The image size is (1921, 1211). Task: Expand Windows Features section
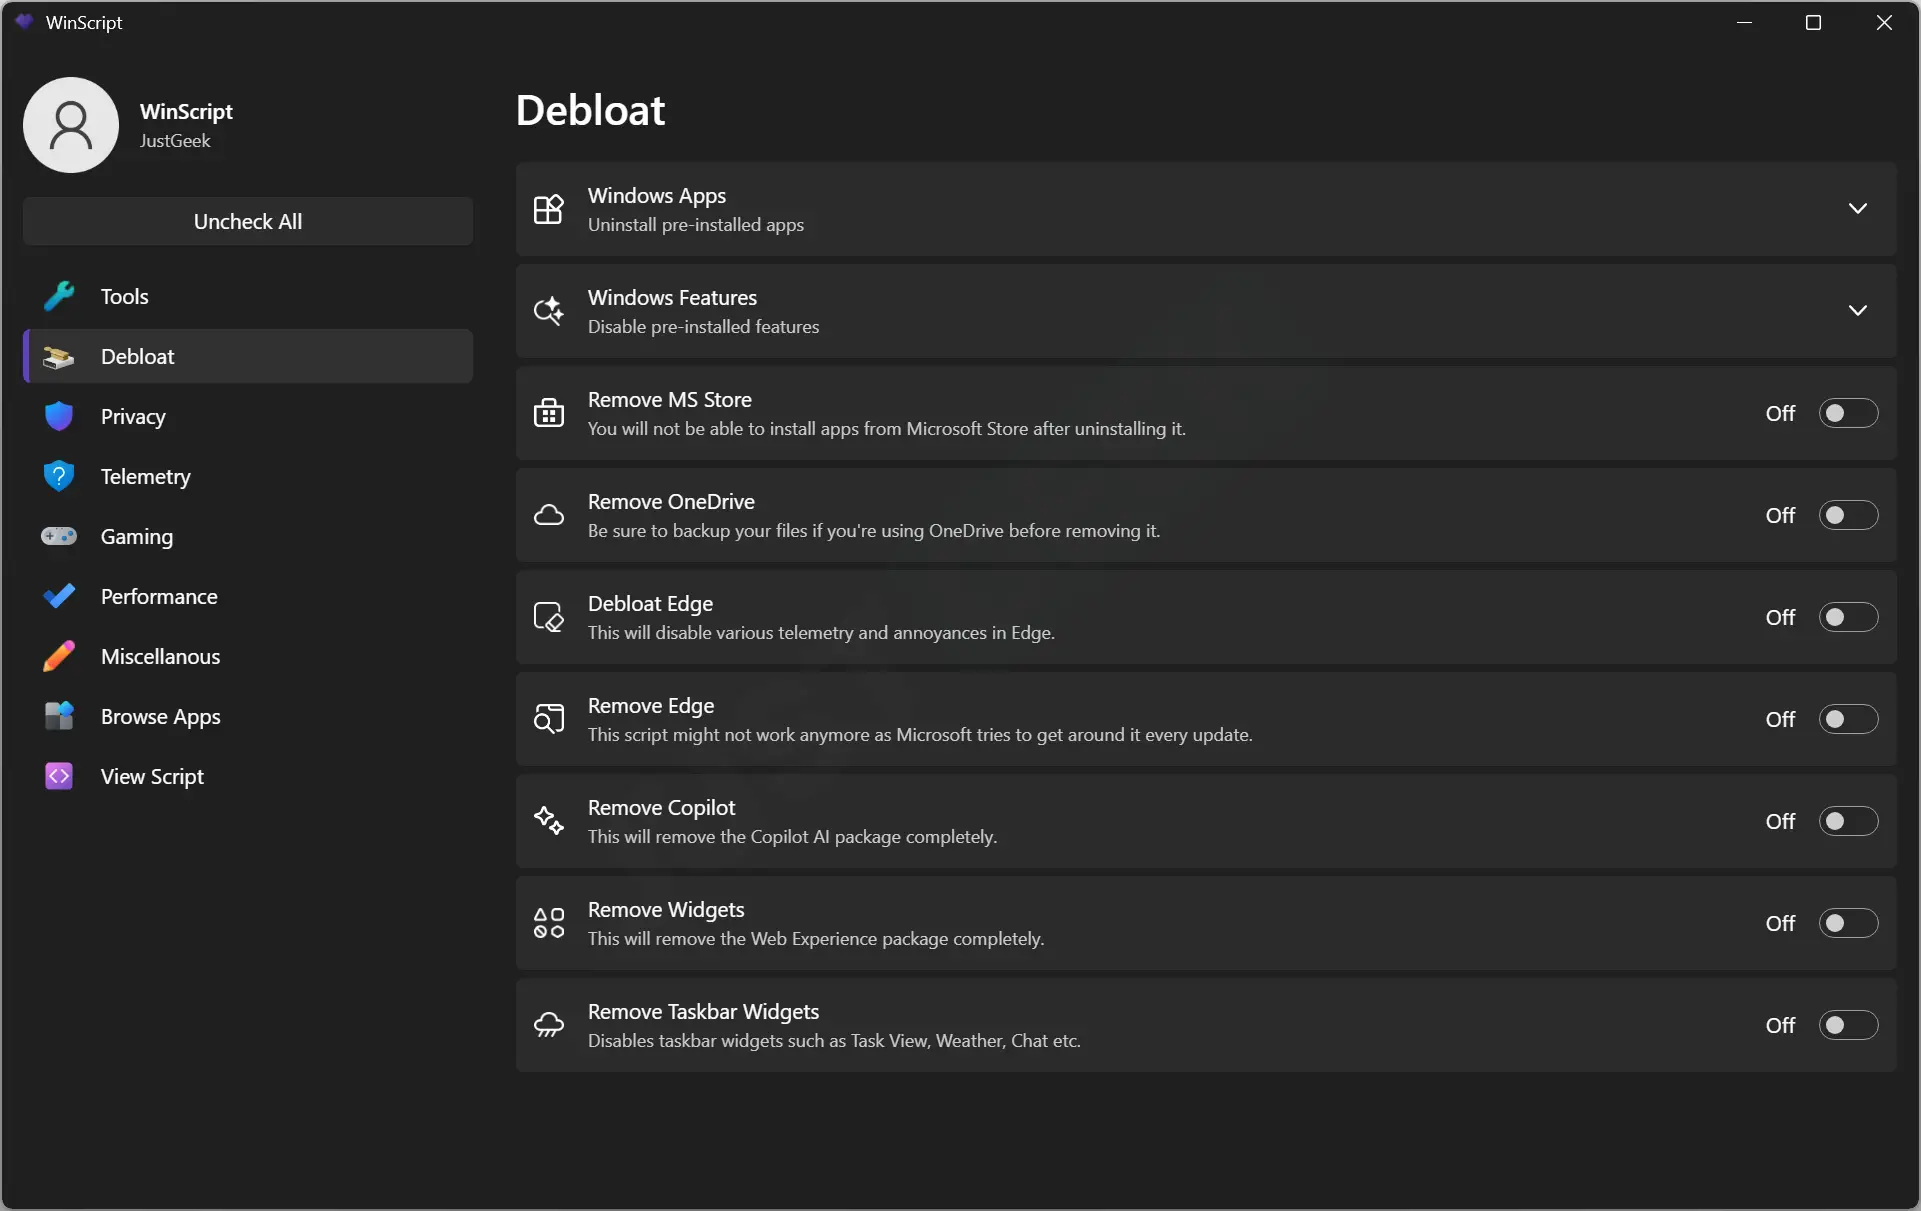(x=1858, y=310)
